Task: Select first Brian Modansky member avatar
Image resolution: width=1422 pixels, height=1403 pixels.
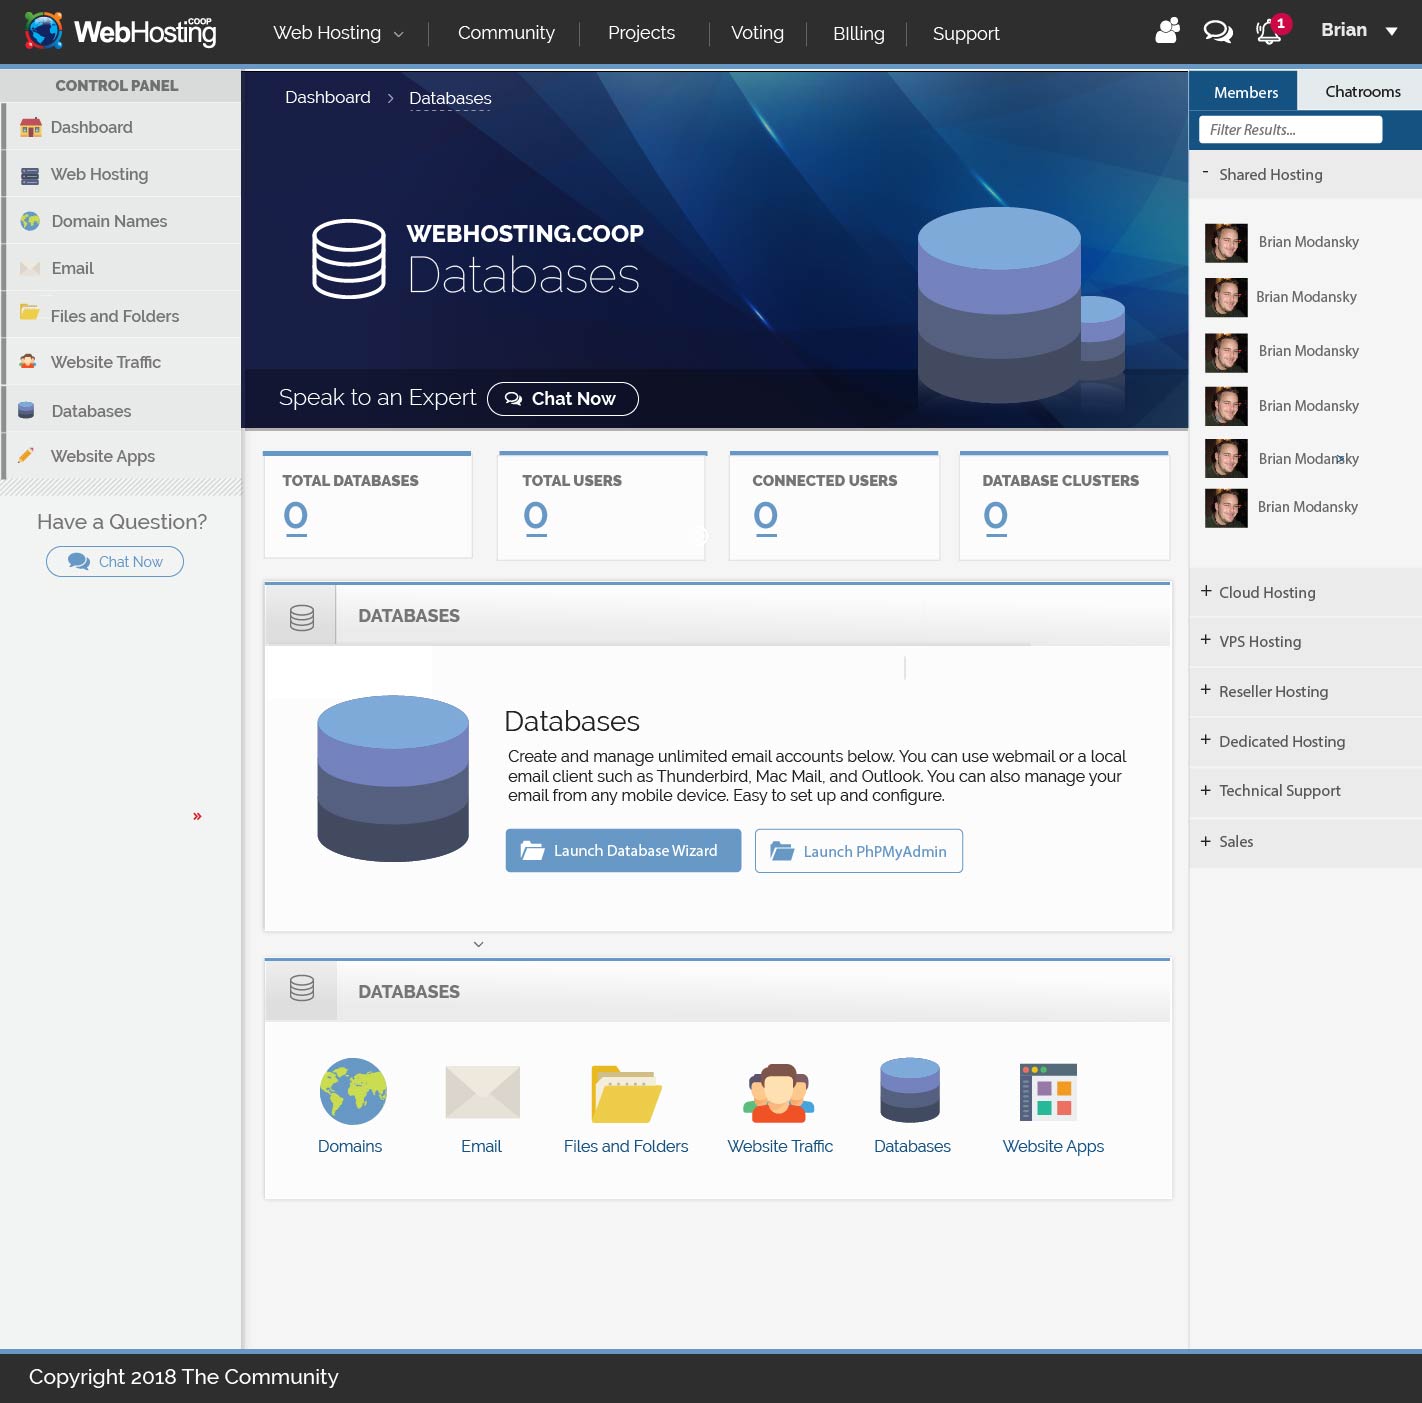Action: pos(1226,243)
